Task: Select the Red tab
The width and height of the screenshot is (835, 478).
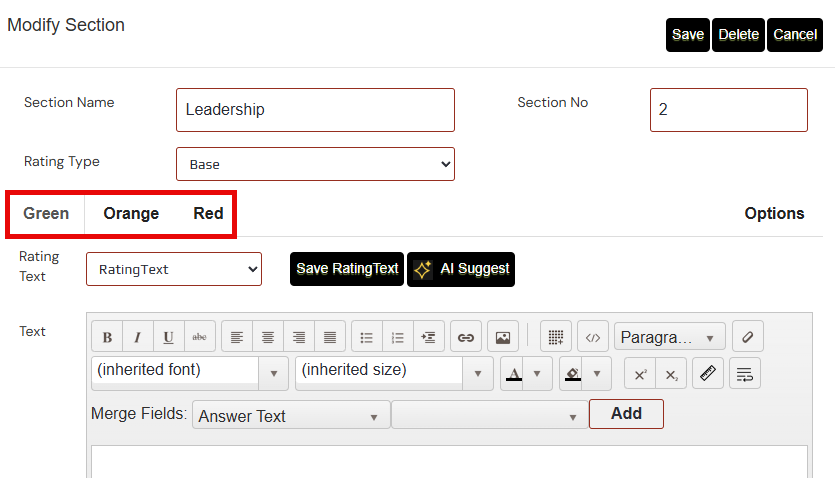Action: (208, 213)
